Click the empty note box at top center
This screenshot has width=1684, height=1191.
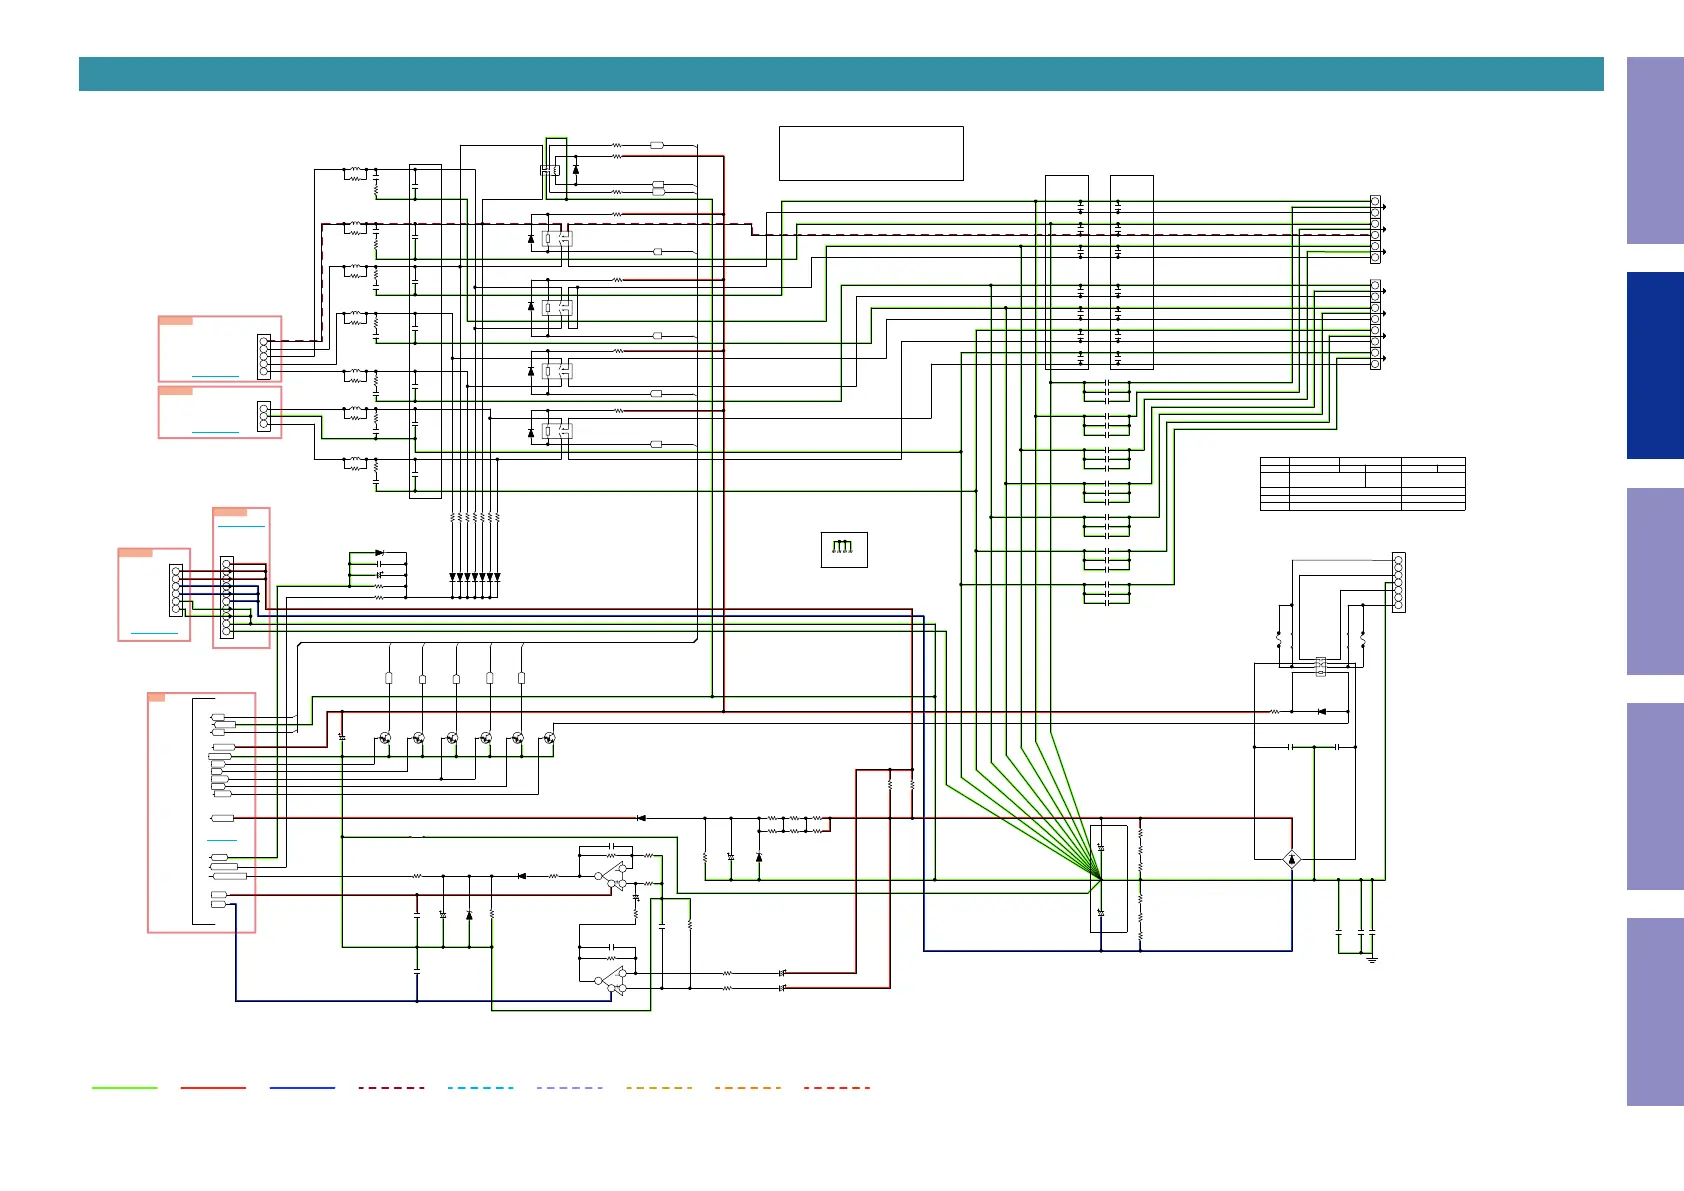[871, 153]
